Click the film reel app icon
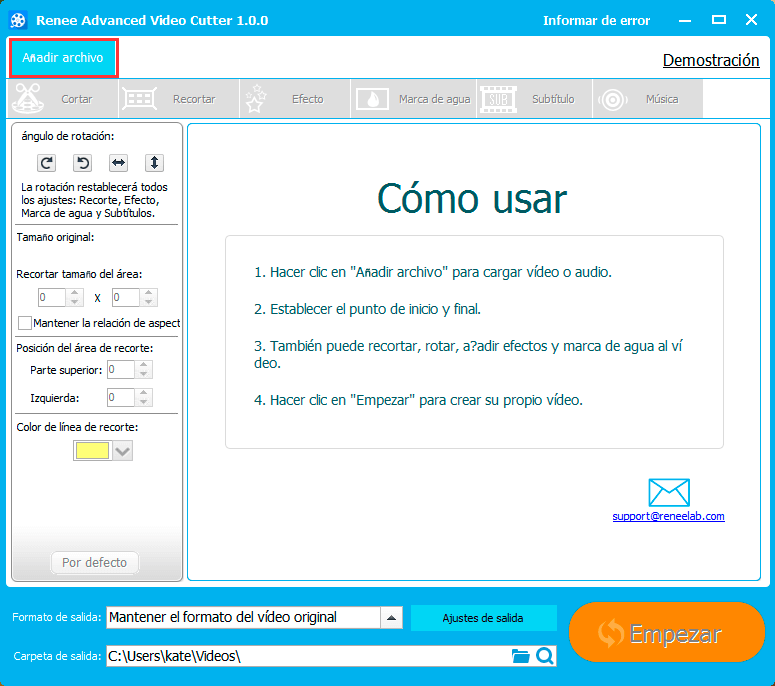This screenshot has height=686, width=775. click(x=18, y=20)
